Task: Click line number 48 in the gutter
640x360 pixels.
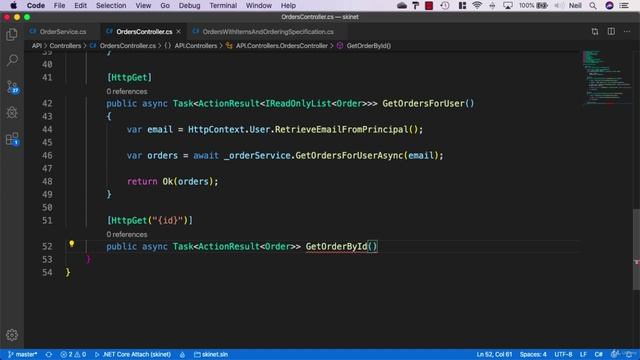Action: pos(47,181)
